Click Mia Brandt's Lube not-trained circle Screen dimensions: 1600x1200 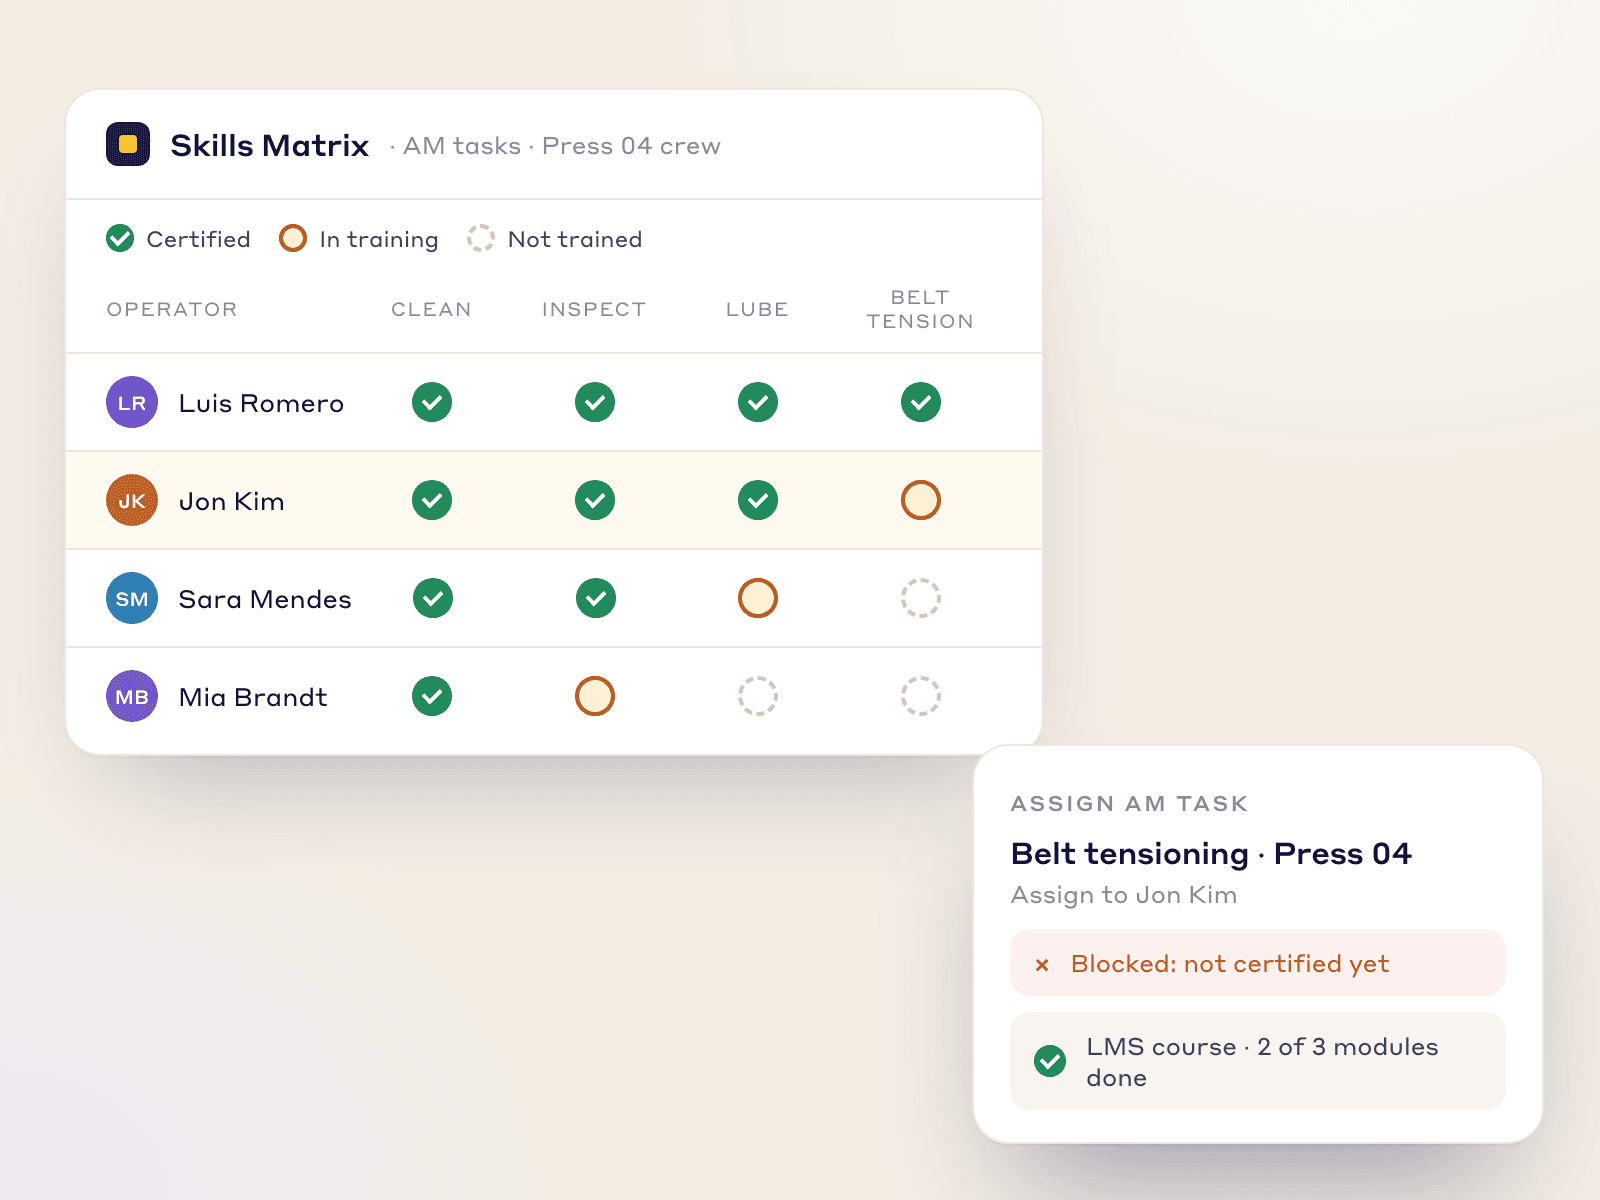click(x=758, y=696)
